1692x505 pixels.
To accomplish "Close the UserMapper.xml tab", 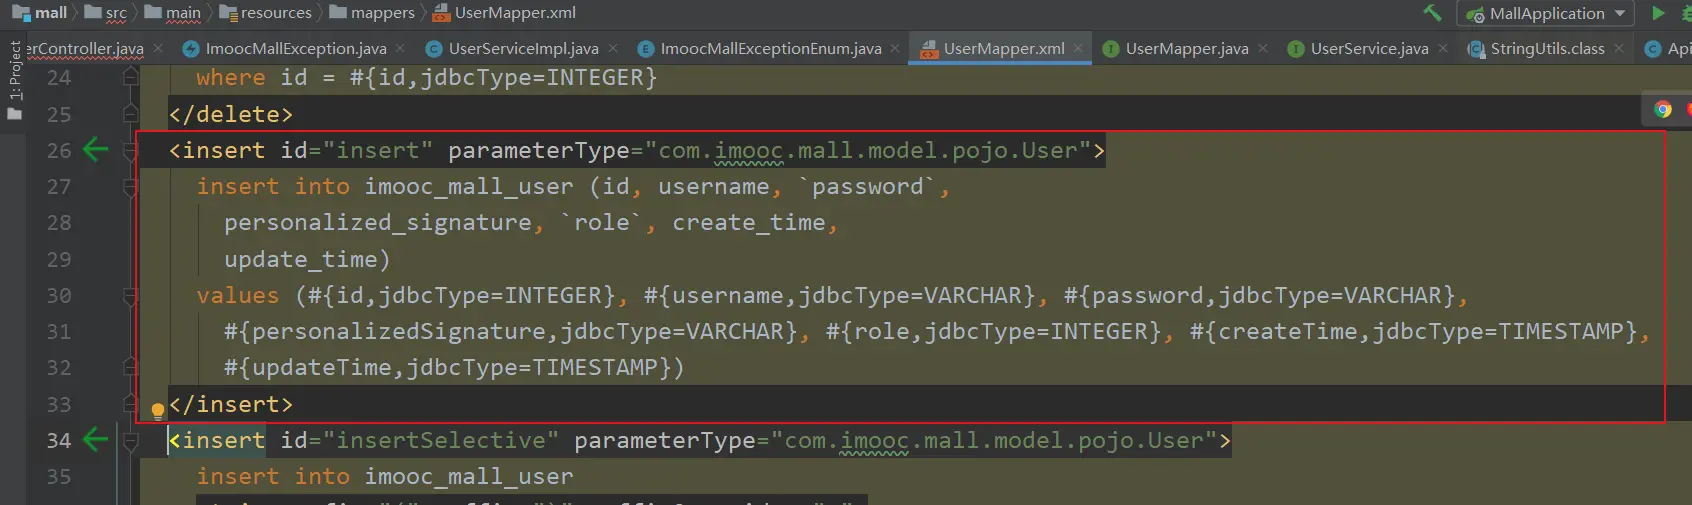I will click(1078, 48).
